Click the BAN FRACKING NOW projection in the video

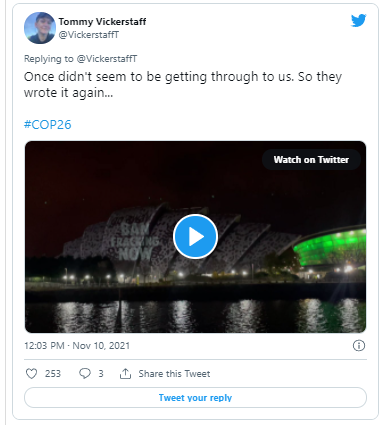point(135,242)
